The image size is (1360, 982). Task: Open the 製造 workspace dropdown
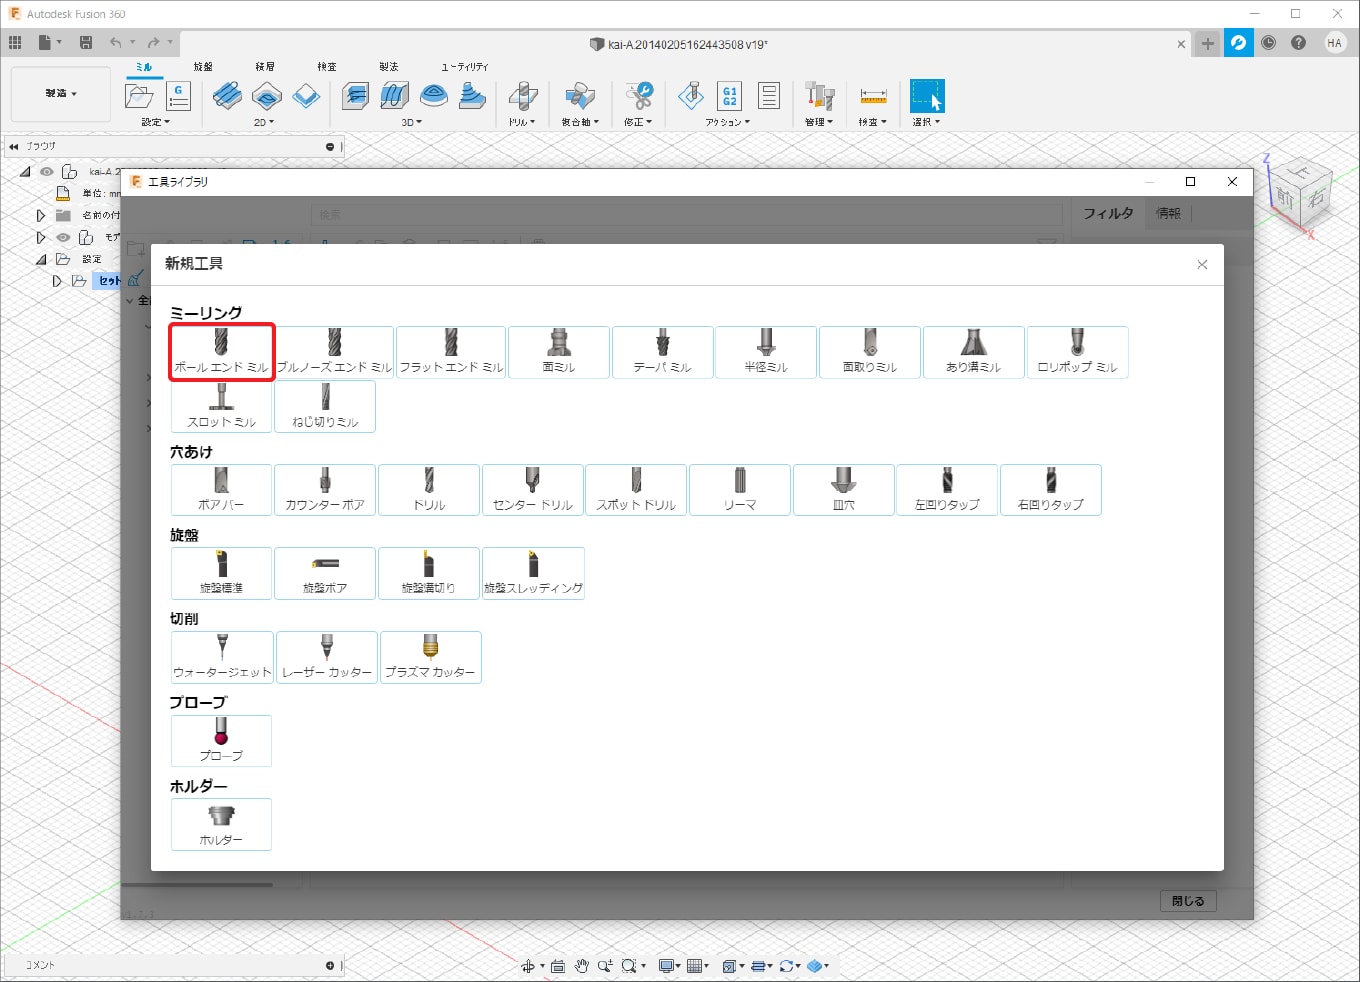coord(60,94)
